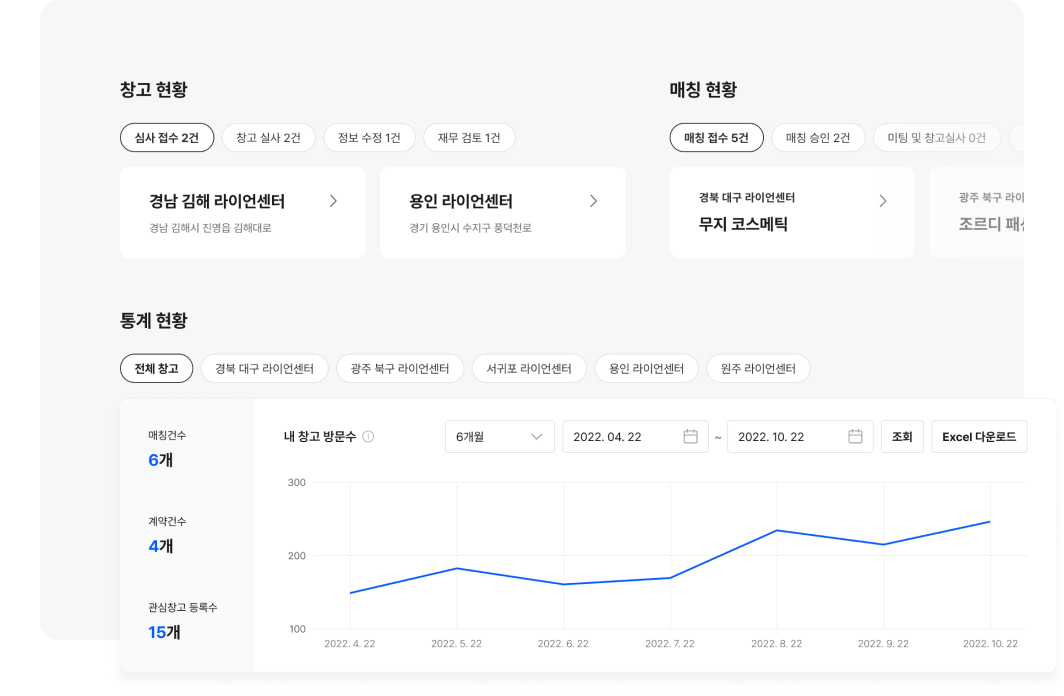Click the 2022. 8. 22 peak point on chart

(777, 530)
